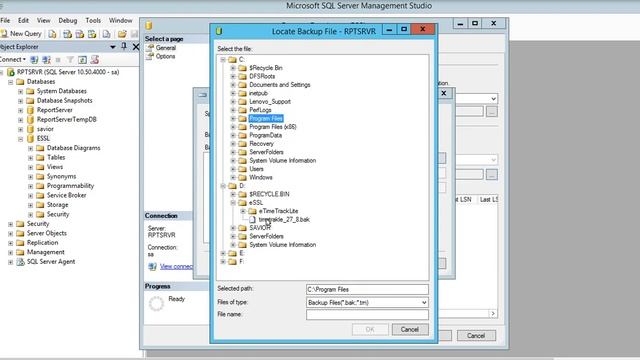Click the savior database icon
640x360 pixels.
(30, 129)
